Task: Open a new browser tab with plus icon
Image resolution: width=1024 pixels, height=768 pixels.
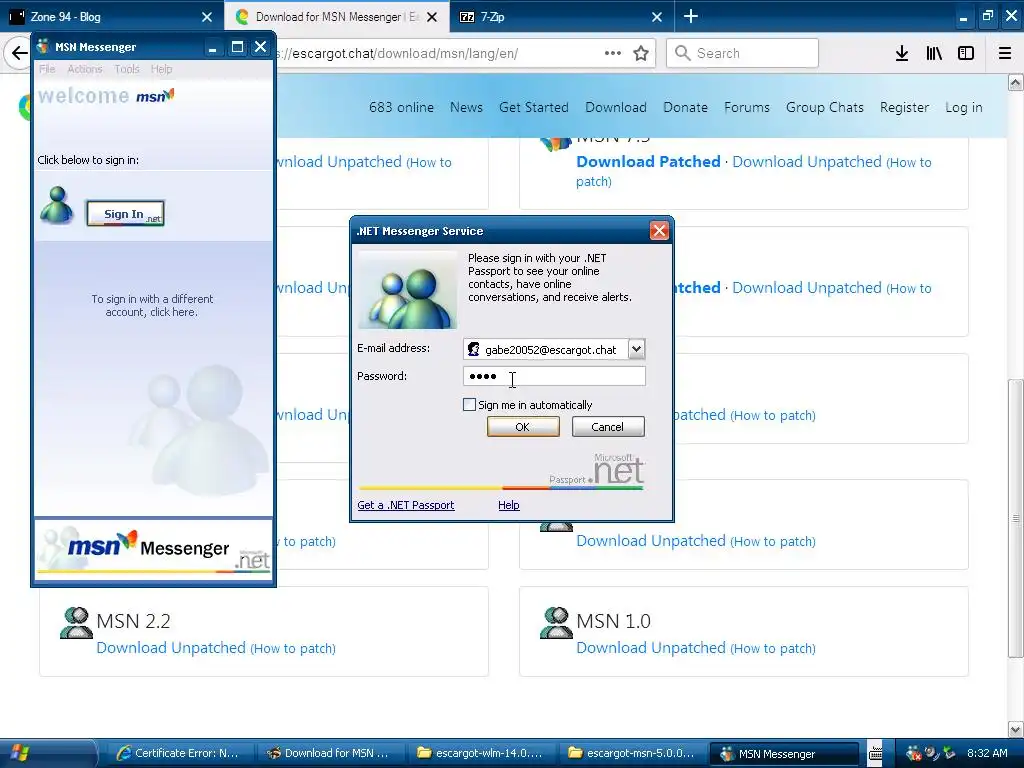Action: pos(691,16)
